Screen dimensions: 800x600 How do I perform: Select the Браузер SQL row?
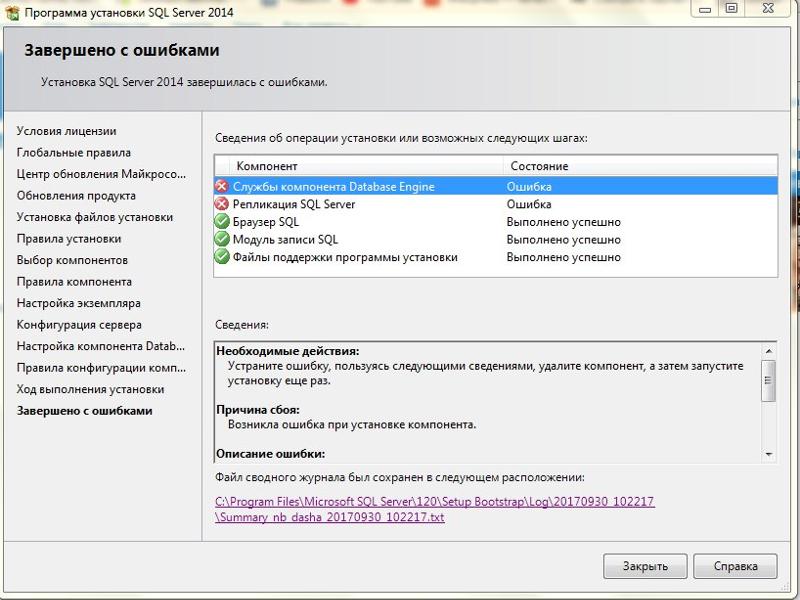(496, 222)
